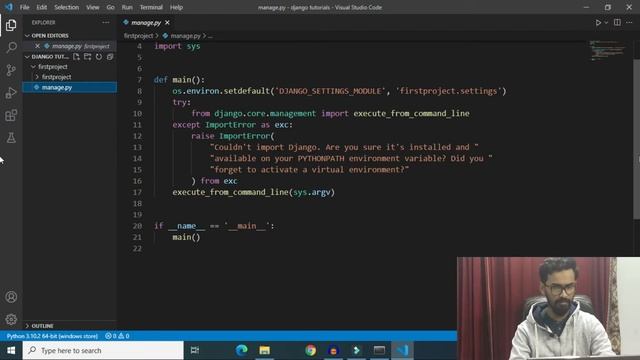
Task: Click the Visual Studio Code taskbar icon
Action: 402,350
